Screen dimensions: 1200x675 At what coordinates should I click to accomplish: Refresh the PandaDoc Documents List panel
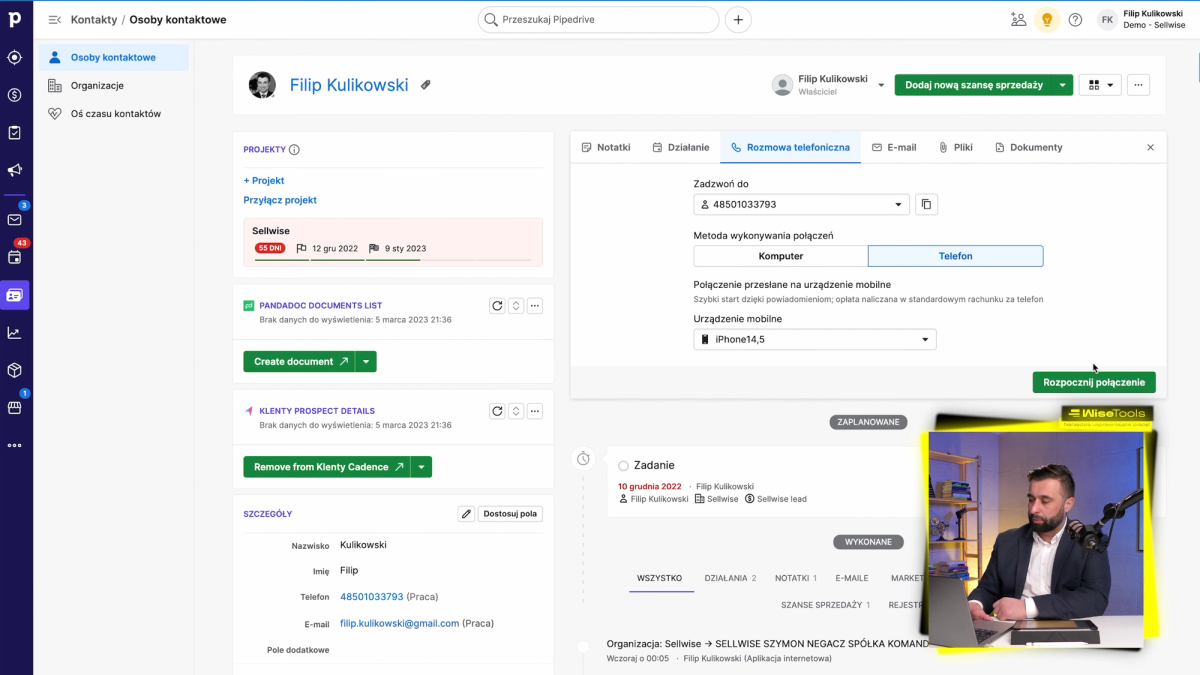click(497, 306)
